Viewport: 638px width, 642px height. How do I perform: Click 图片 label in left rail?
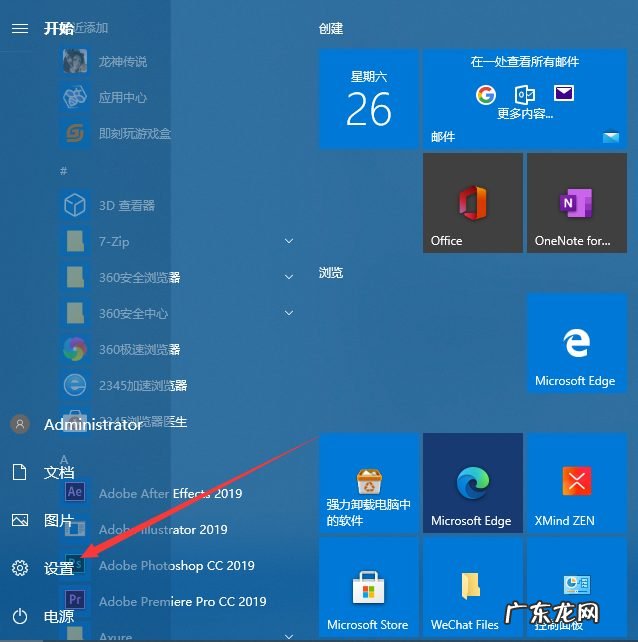point(59,520)
